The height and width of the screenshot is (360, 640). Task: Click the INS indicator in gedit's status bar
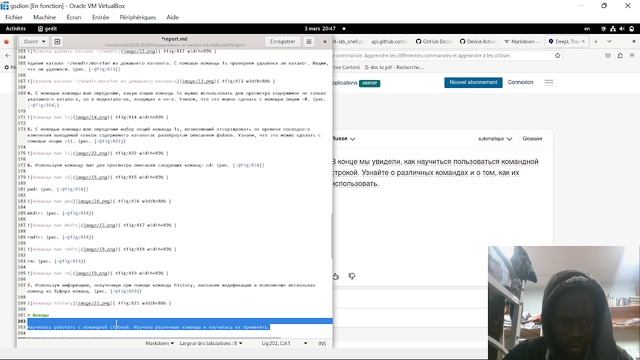coord(322,344)
